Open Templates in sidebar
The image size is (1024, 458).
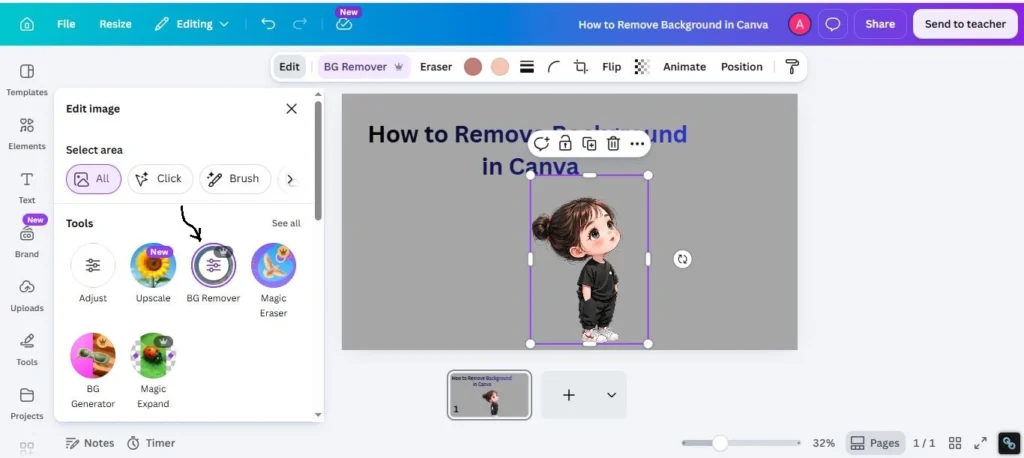pos(27,80)
